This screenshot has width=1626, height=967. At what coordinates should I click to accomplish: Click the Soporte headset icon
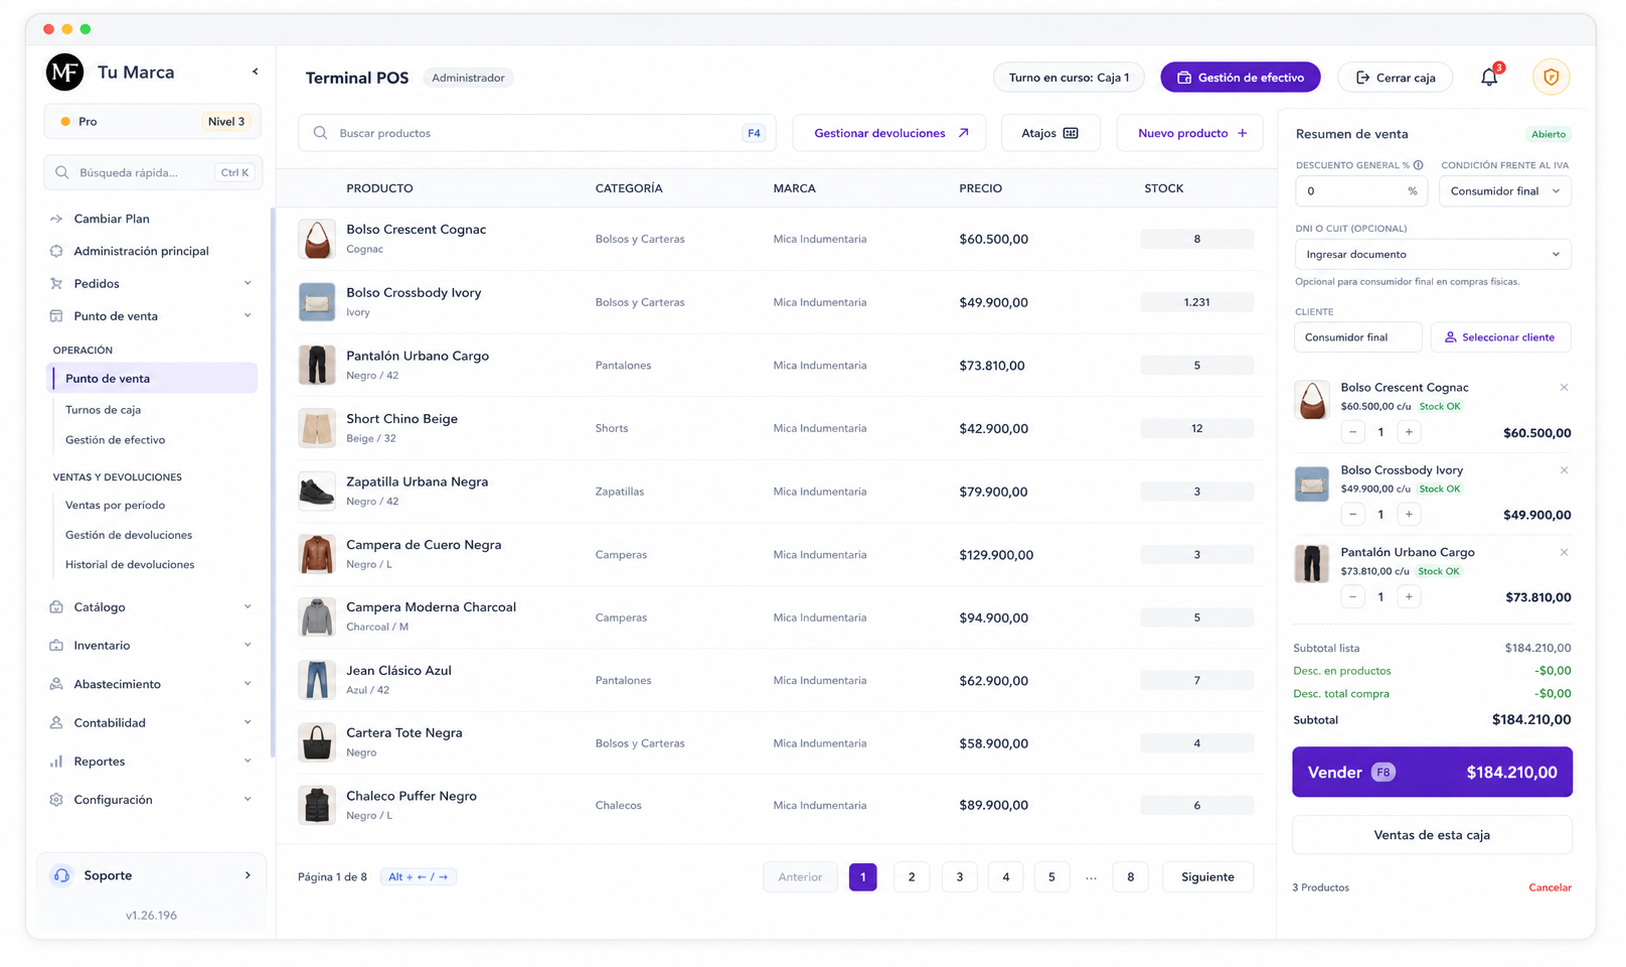click(62, 876)
